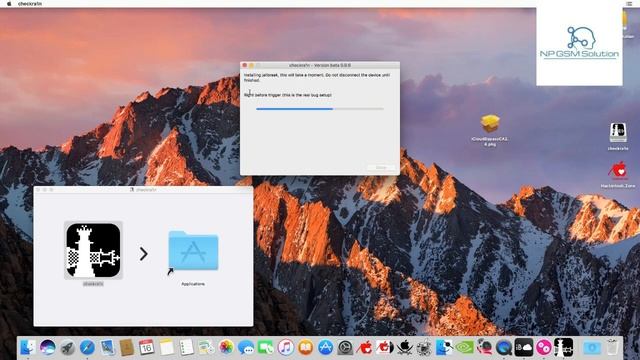Click 'Right before trigger' status text

point(288,95)
